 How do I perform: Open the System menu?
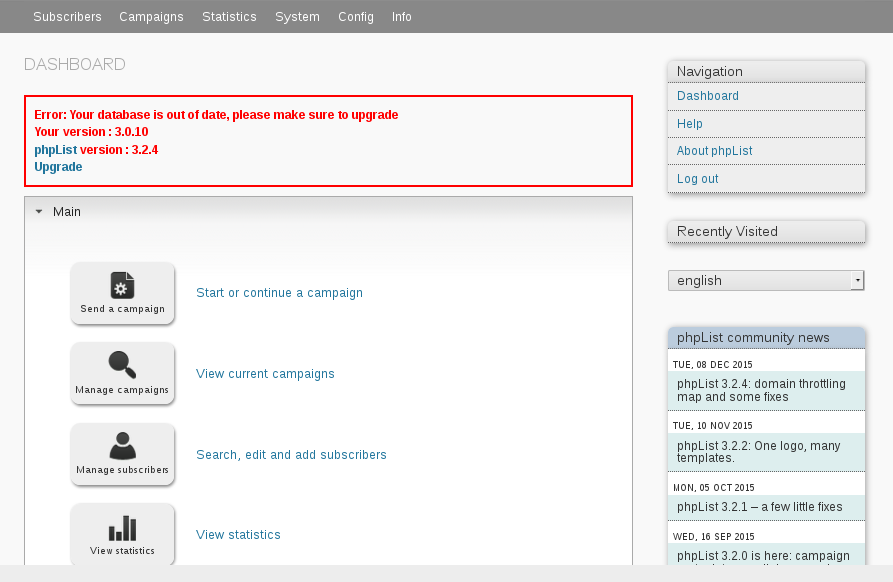[x=297, y=17]
